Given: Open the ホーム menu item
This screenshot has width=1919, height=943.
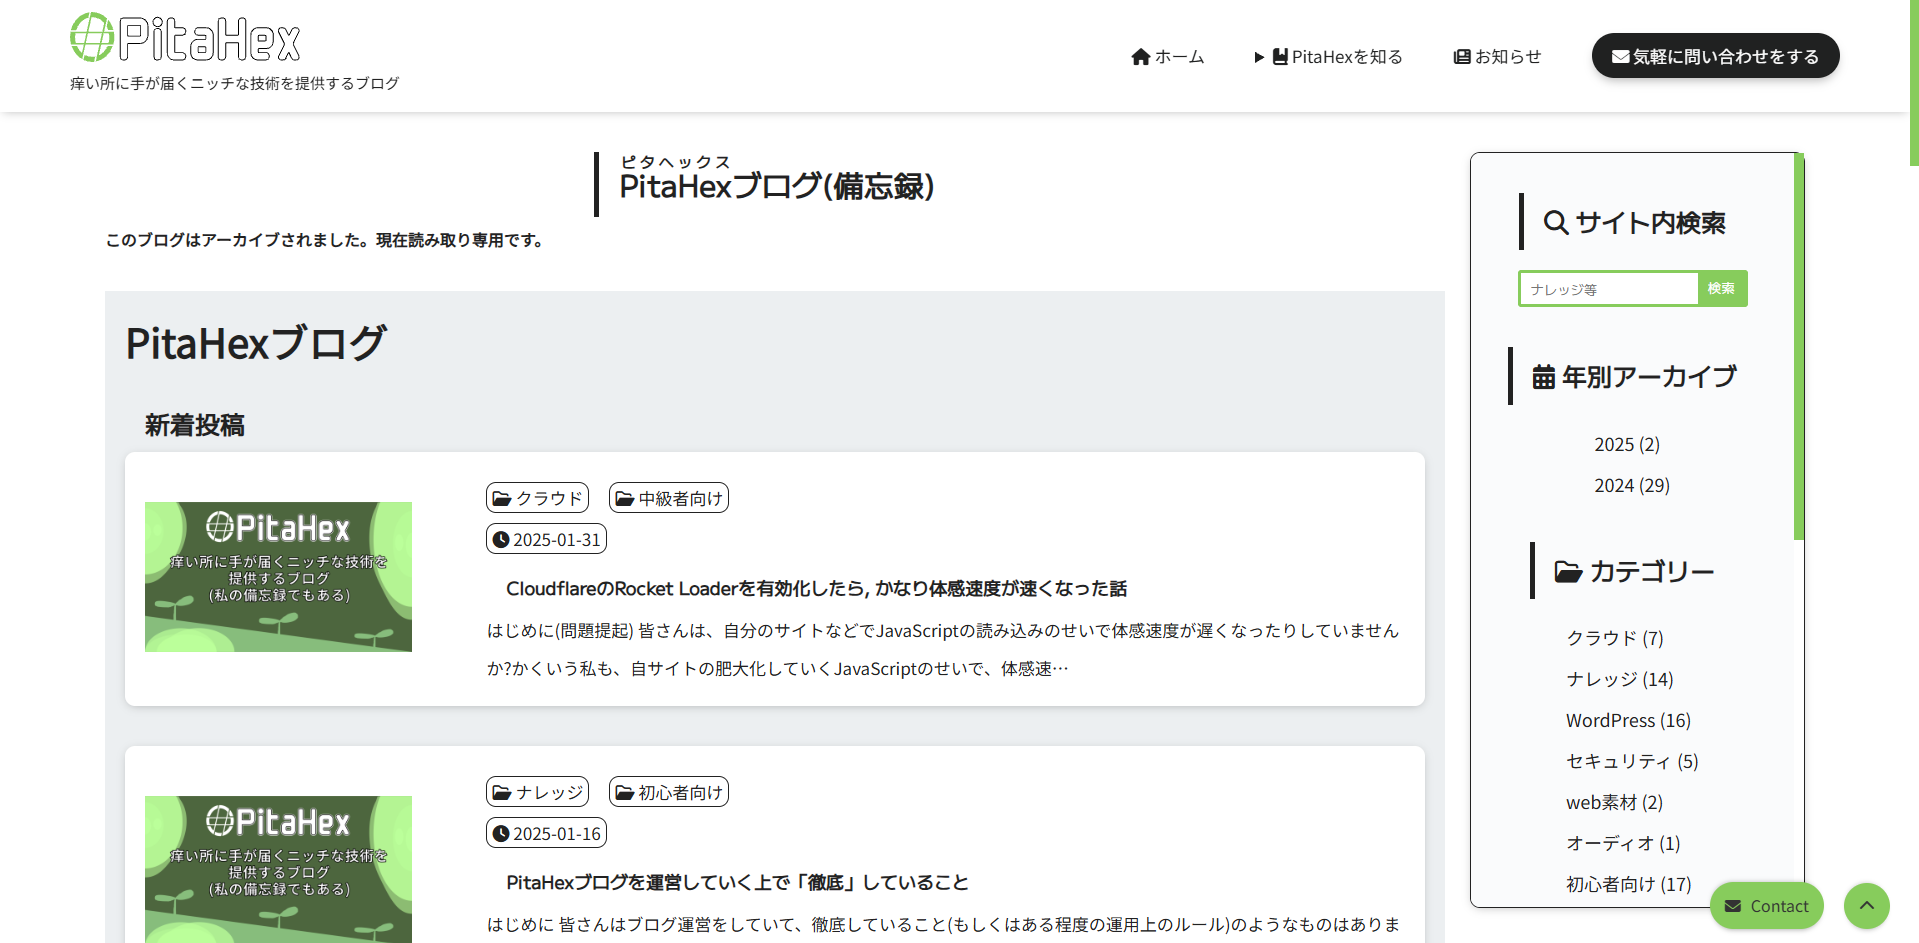Looking at the screenshot, I should (1167, 57).
